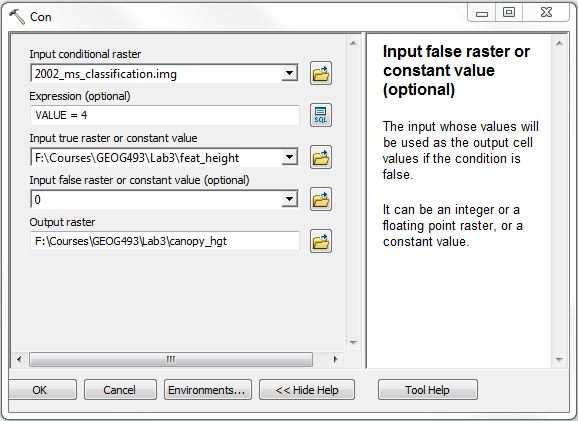Click the help panel scroll-up arrow
This screenshot has height=421, width=578.
[x=559, y=44]
